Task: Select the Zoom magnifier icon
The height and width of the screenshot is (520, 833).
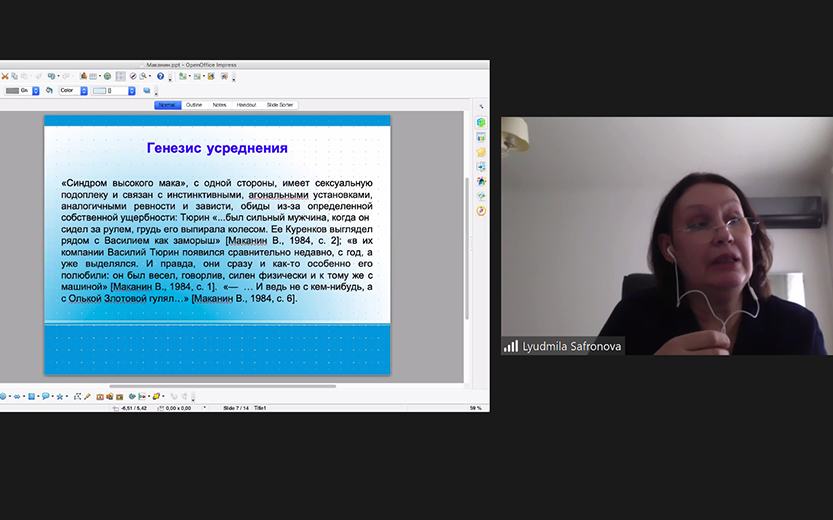Action: pyautogui.click(x=143, y=76)
